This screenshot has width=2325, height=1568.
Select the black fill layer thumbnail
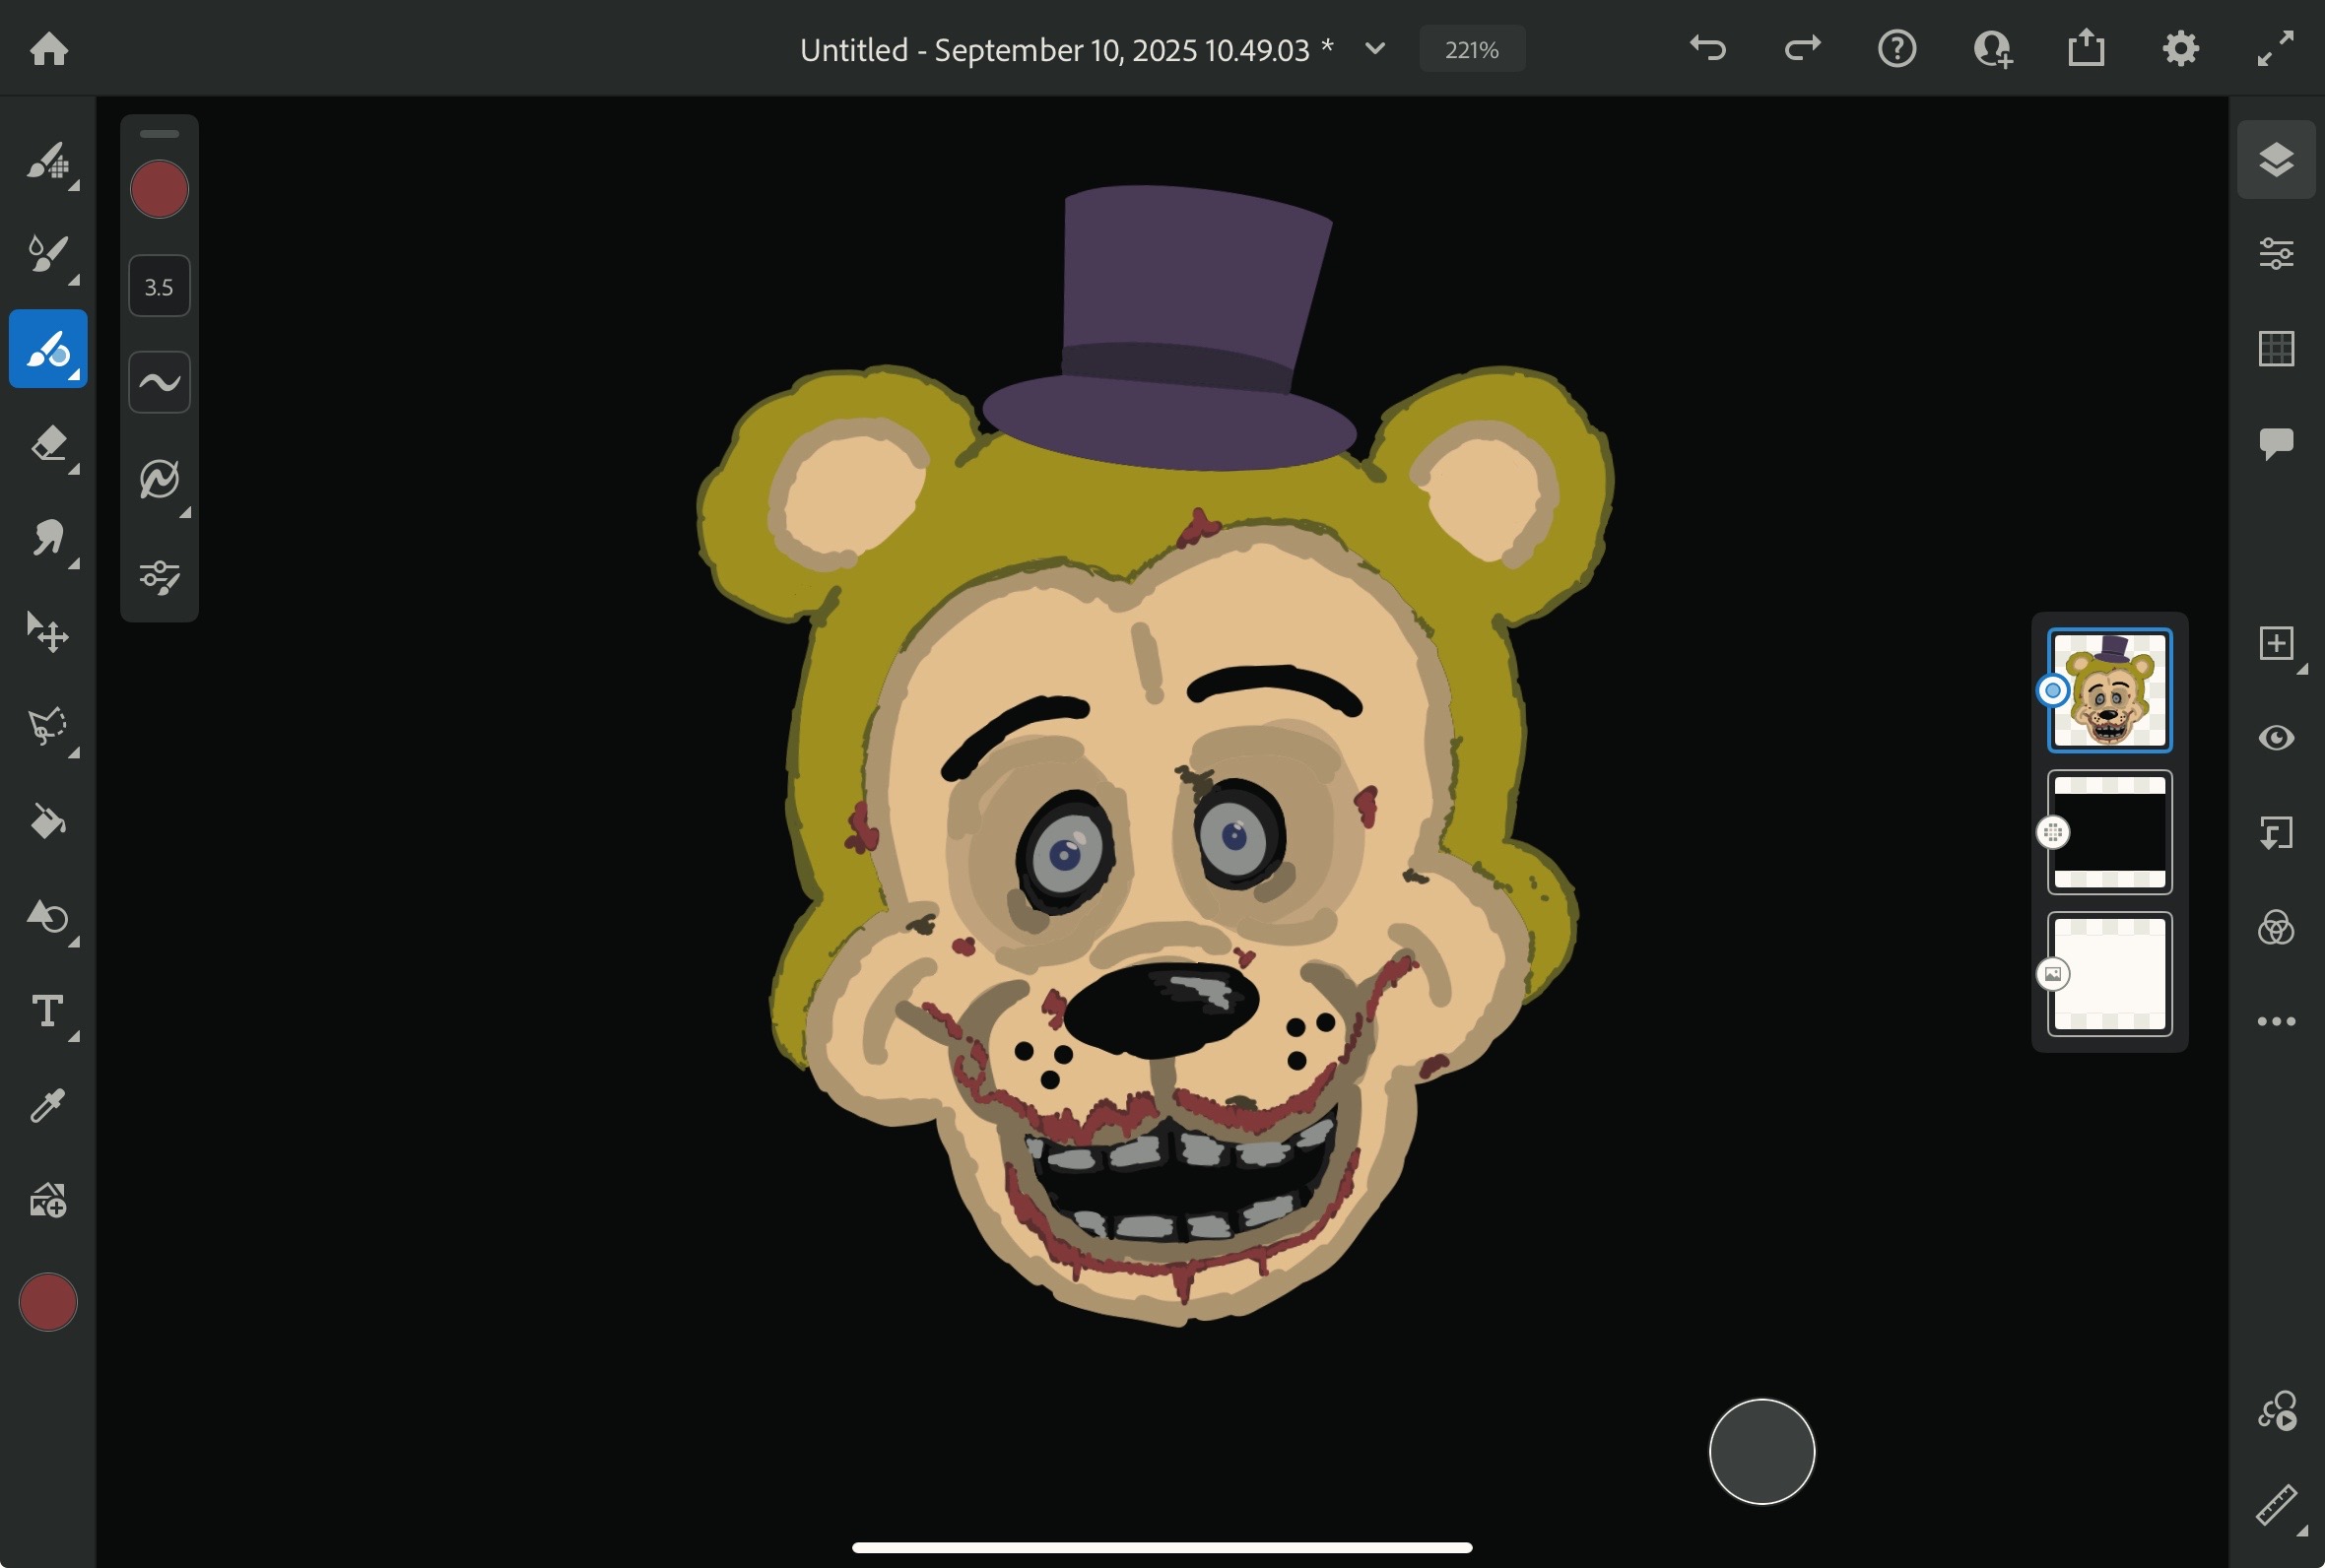(x=2109, y=832)
